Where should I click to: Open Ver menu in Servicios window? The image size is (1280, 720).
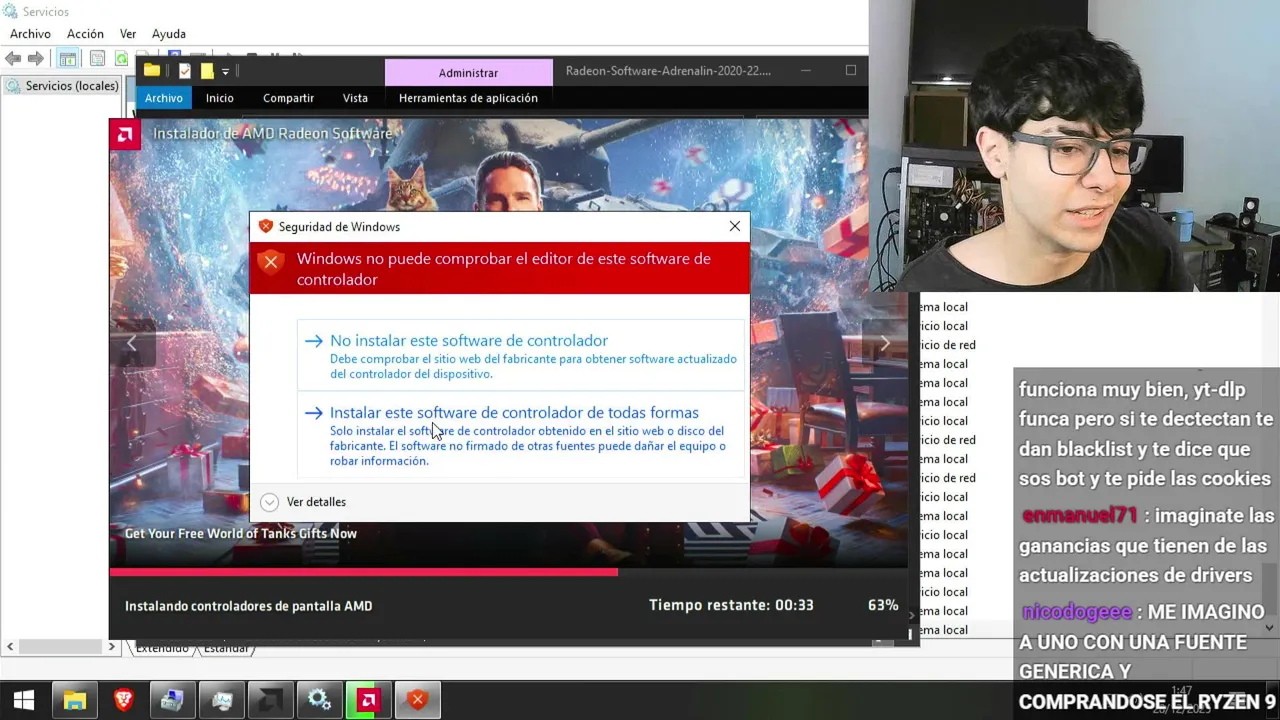pyautogui.click(x=128, y=34)
